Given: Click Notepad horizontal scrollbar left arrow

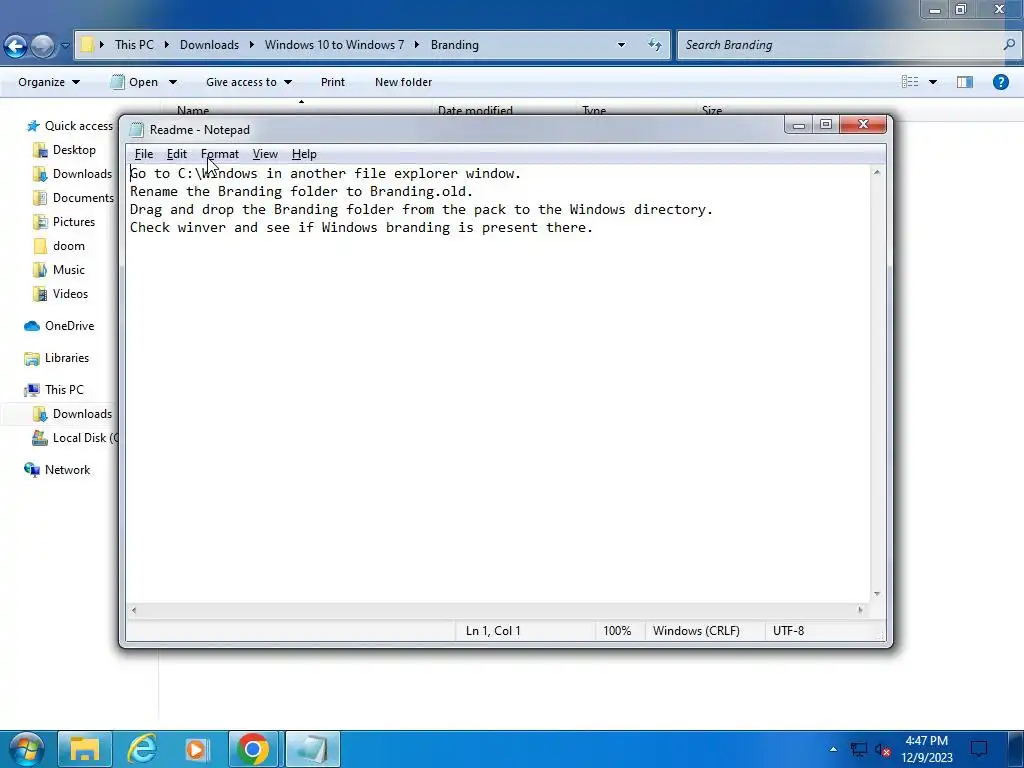Looking at the screenshot, I should point(134,610).
